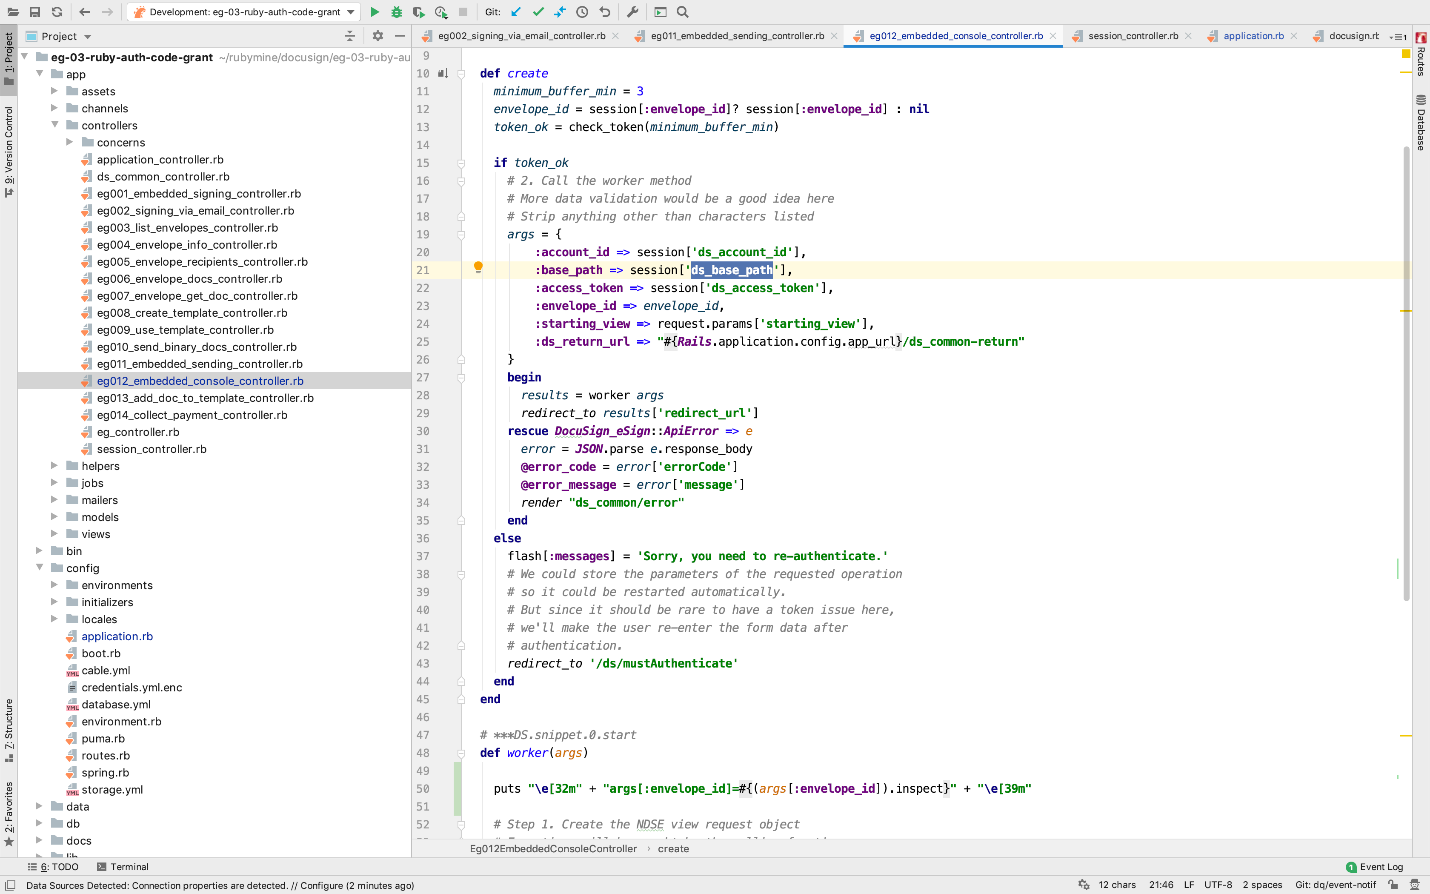The image size is (1430, 894).
Task: Toggle the Terminal tool window
Action: tap(123, 867)
